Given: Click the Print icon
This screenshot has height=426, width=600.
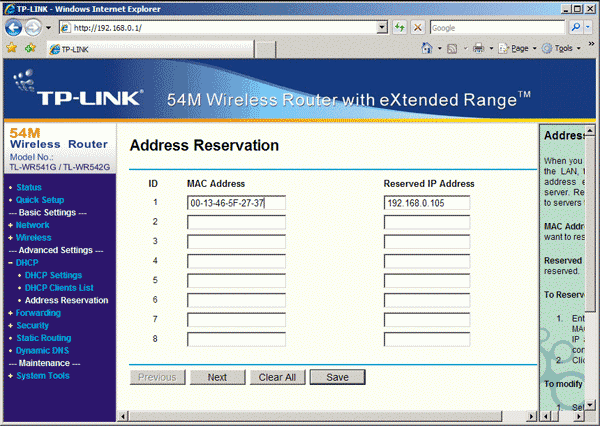Looking at the screenshot, I should [478, 48].
